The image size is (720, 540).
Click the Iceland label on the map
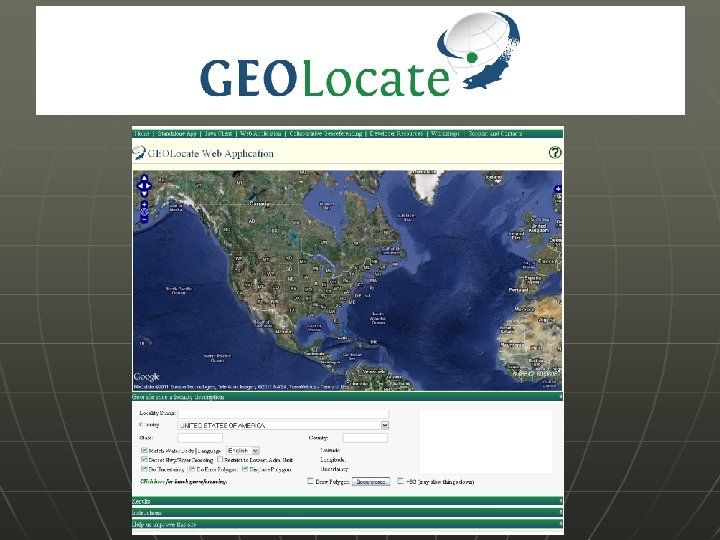[x=494, y=177]
